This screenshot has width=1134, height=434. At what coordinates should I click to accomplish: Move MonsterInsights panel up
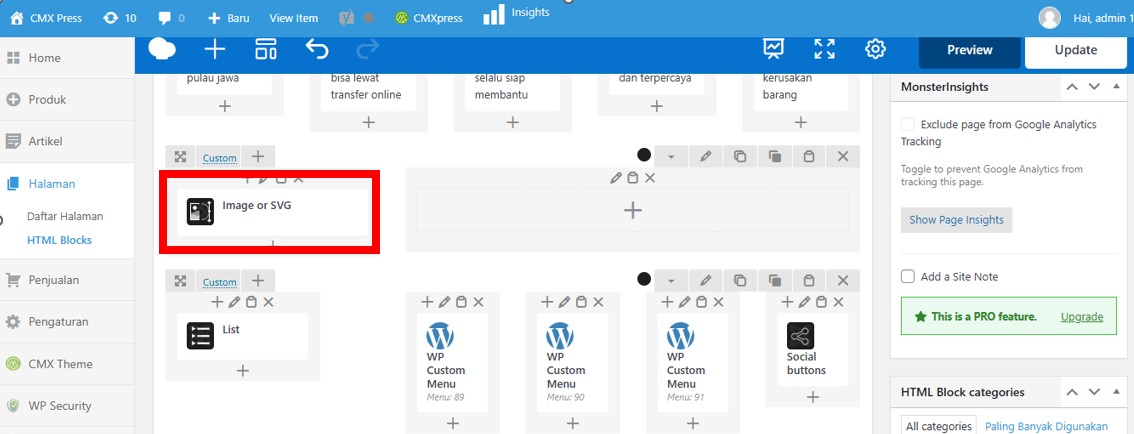coord(1072,87)
